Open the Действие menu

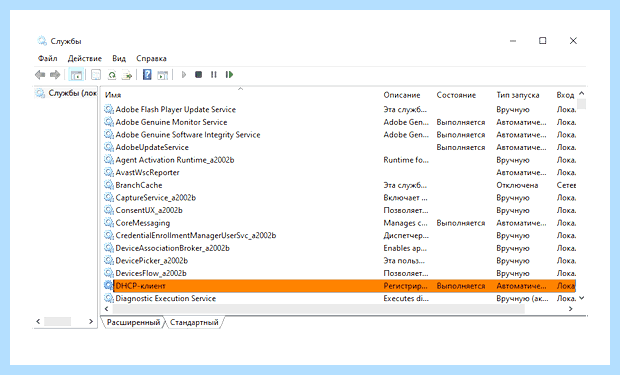pyautogui.click(x=85, y=59)
